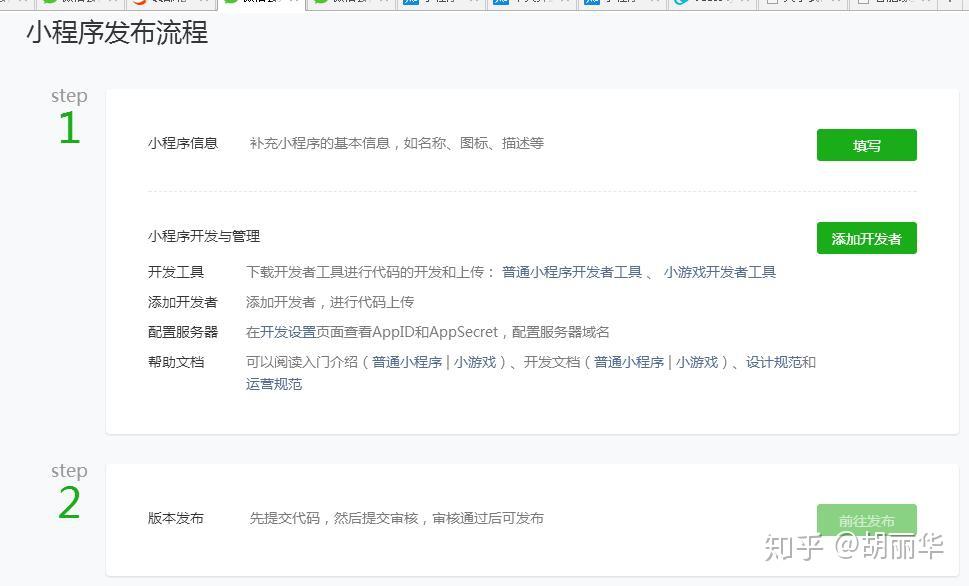Open the 运营规范 link under 帮助文档
The image size is (969, 586).
(x=274, y=384)
